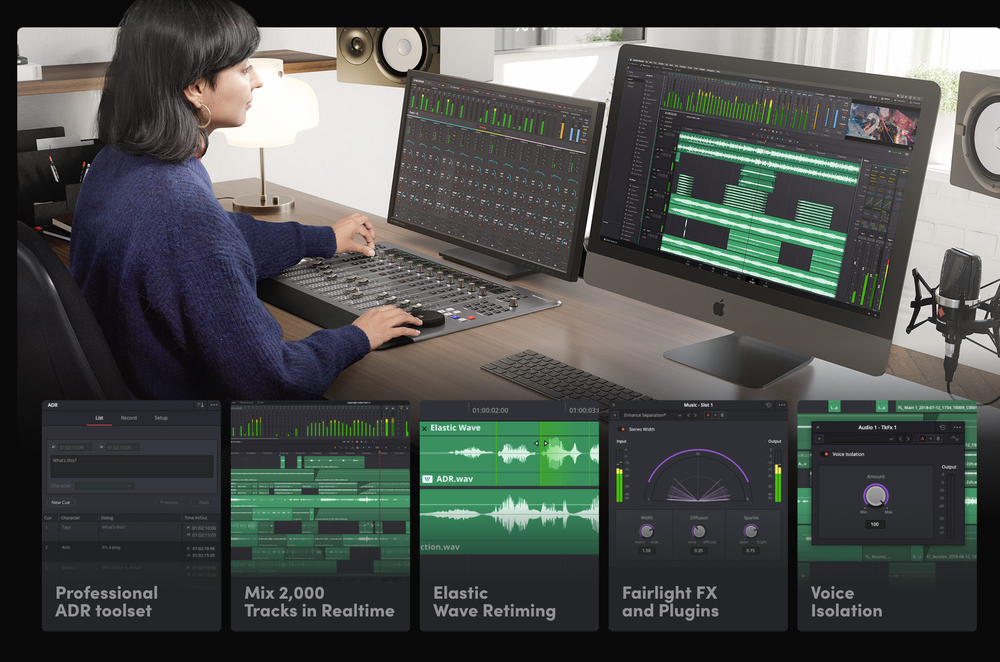Open the Enhance Separation preset dropdown
This screenshot has height=662, width=1000.
pos(652,415)
